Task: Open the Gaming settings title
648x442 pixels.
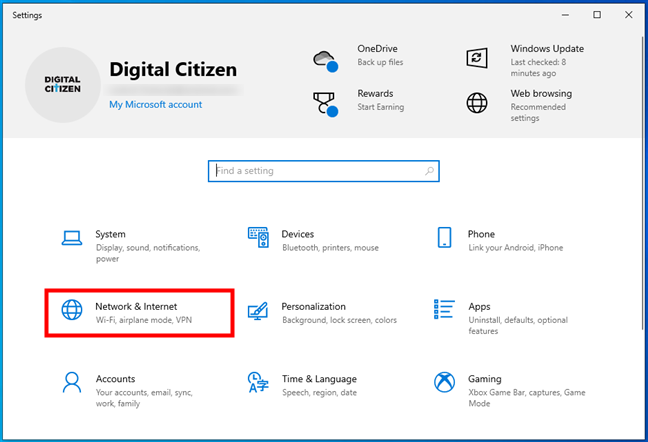Action: (x=484, y=379)
